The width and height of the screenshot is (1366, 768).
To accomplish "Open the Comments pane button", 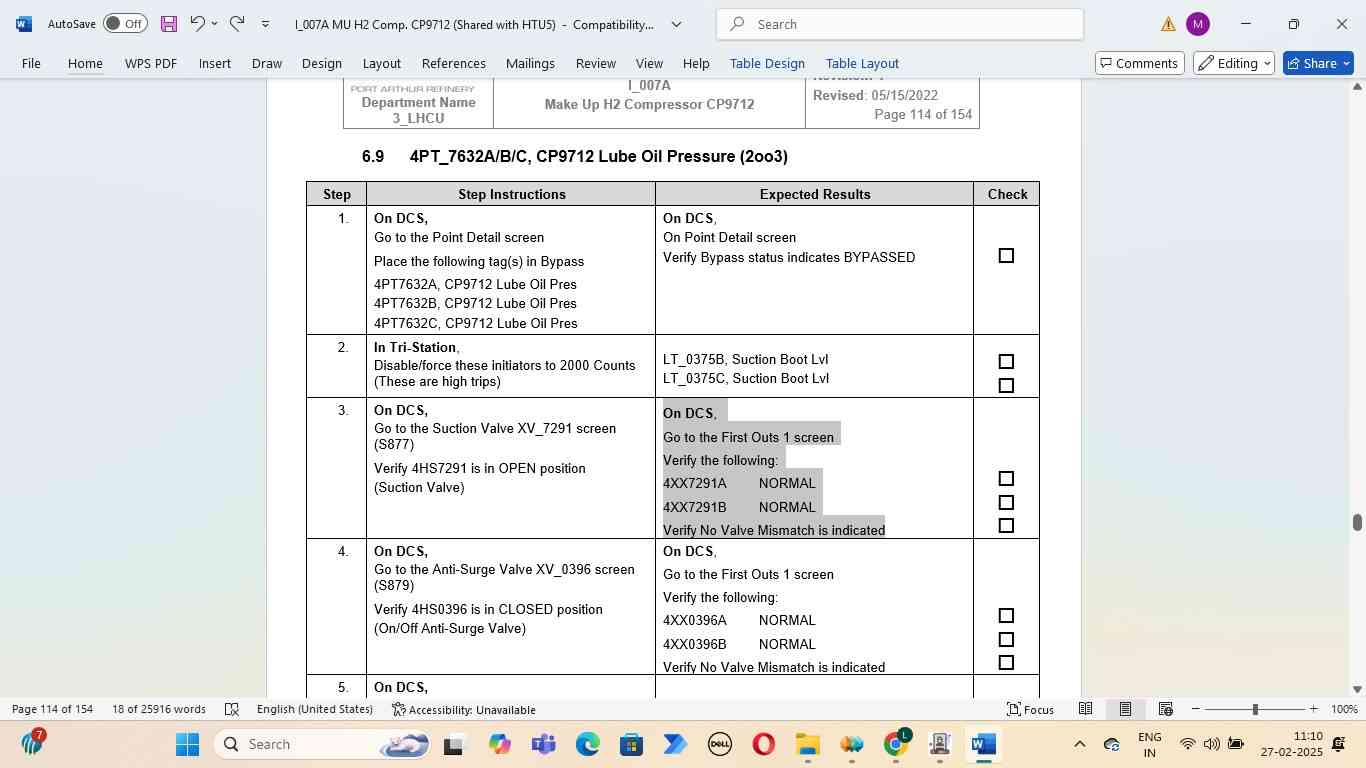I will pos(1140,63).
